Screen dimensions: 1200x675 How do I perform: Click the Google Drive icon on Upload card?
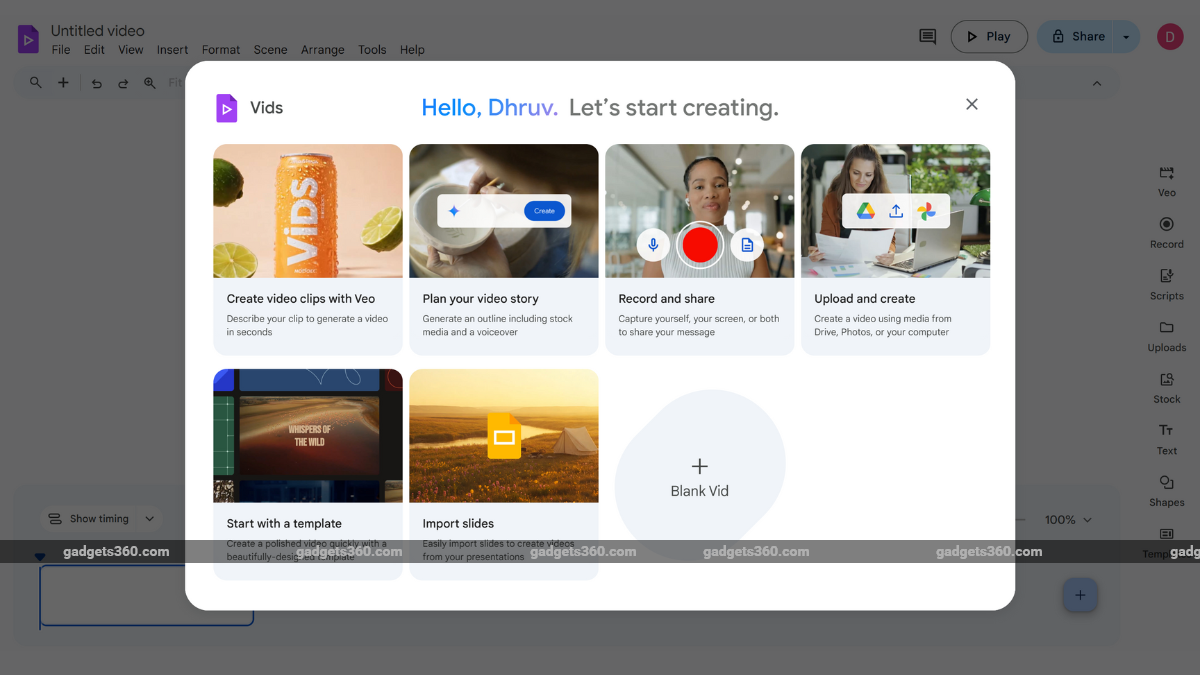(866, 211)
